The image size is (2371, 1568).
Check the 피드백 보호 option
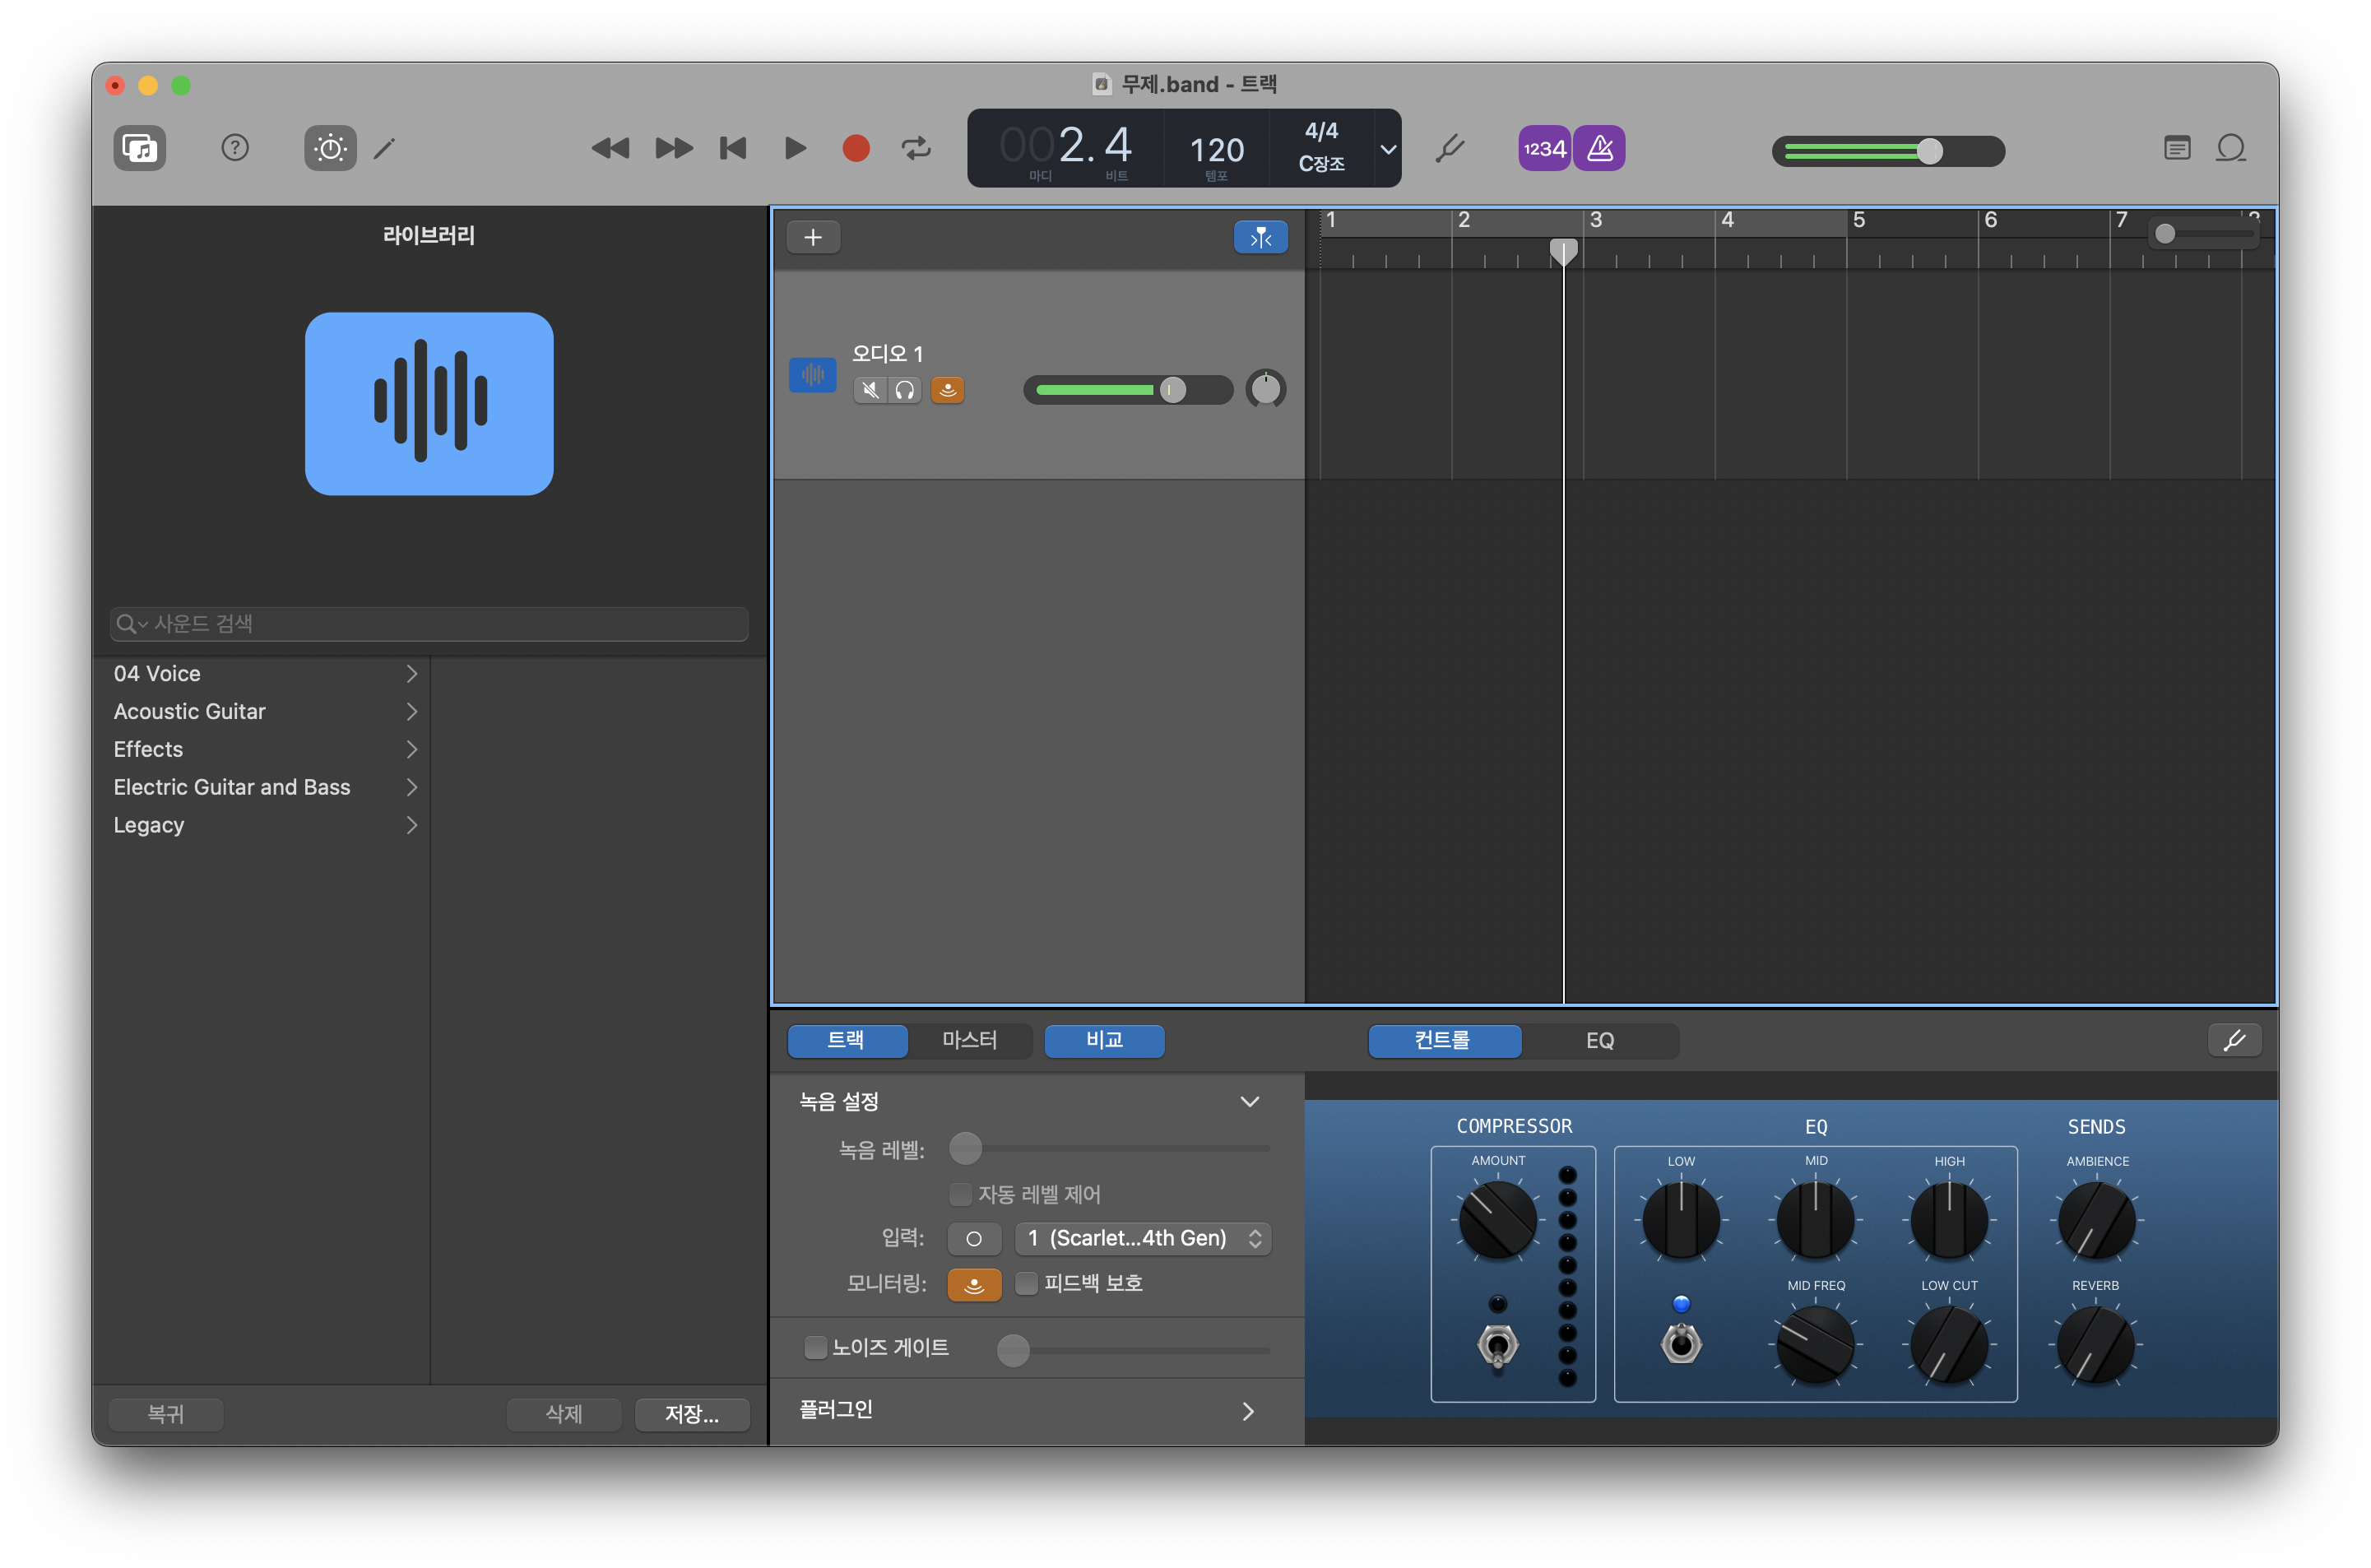pos(1027,1283)
